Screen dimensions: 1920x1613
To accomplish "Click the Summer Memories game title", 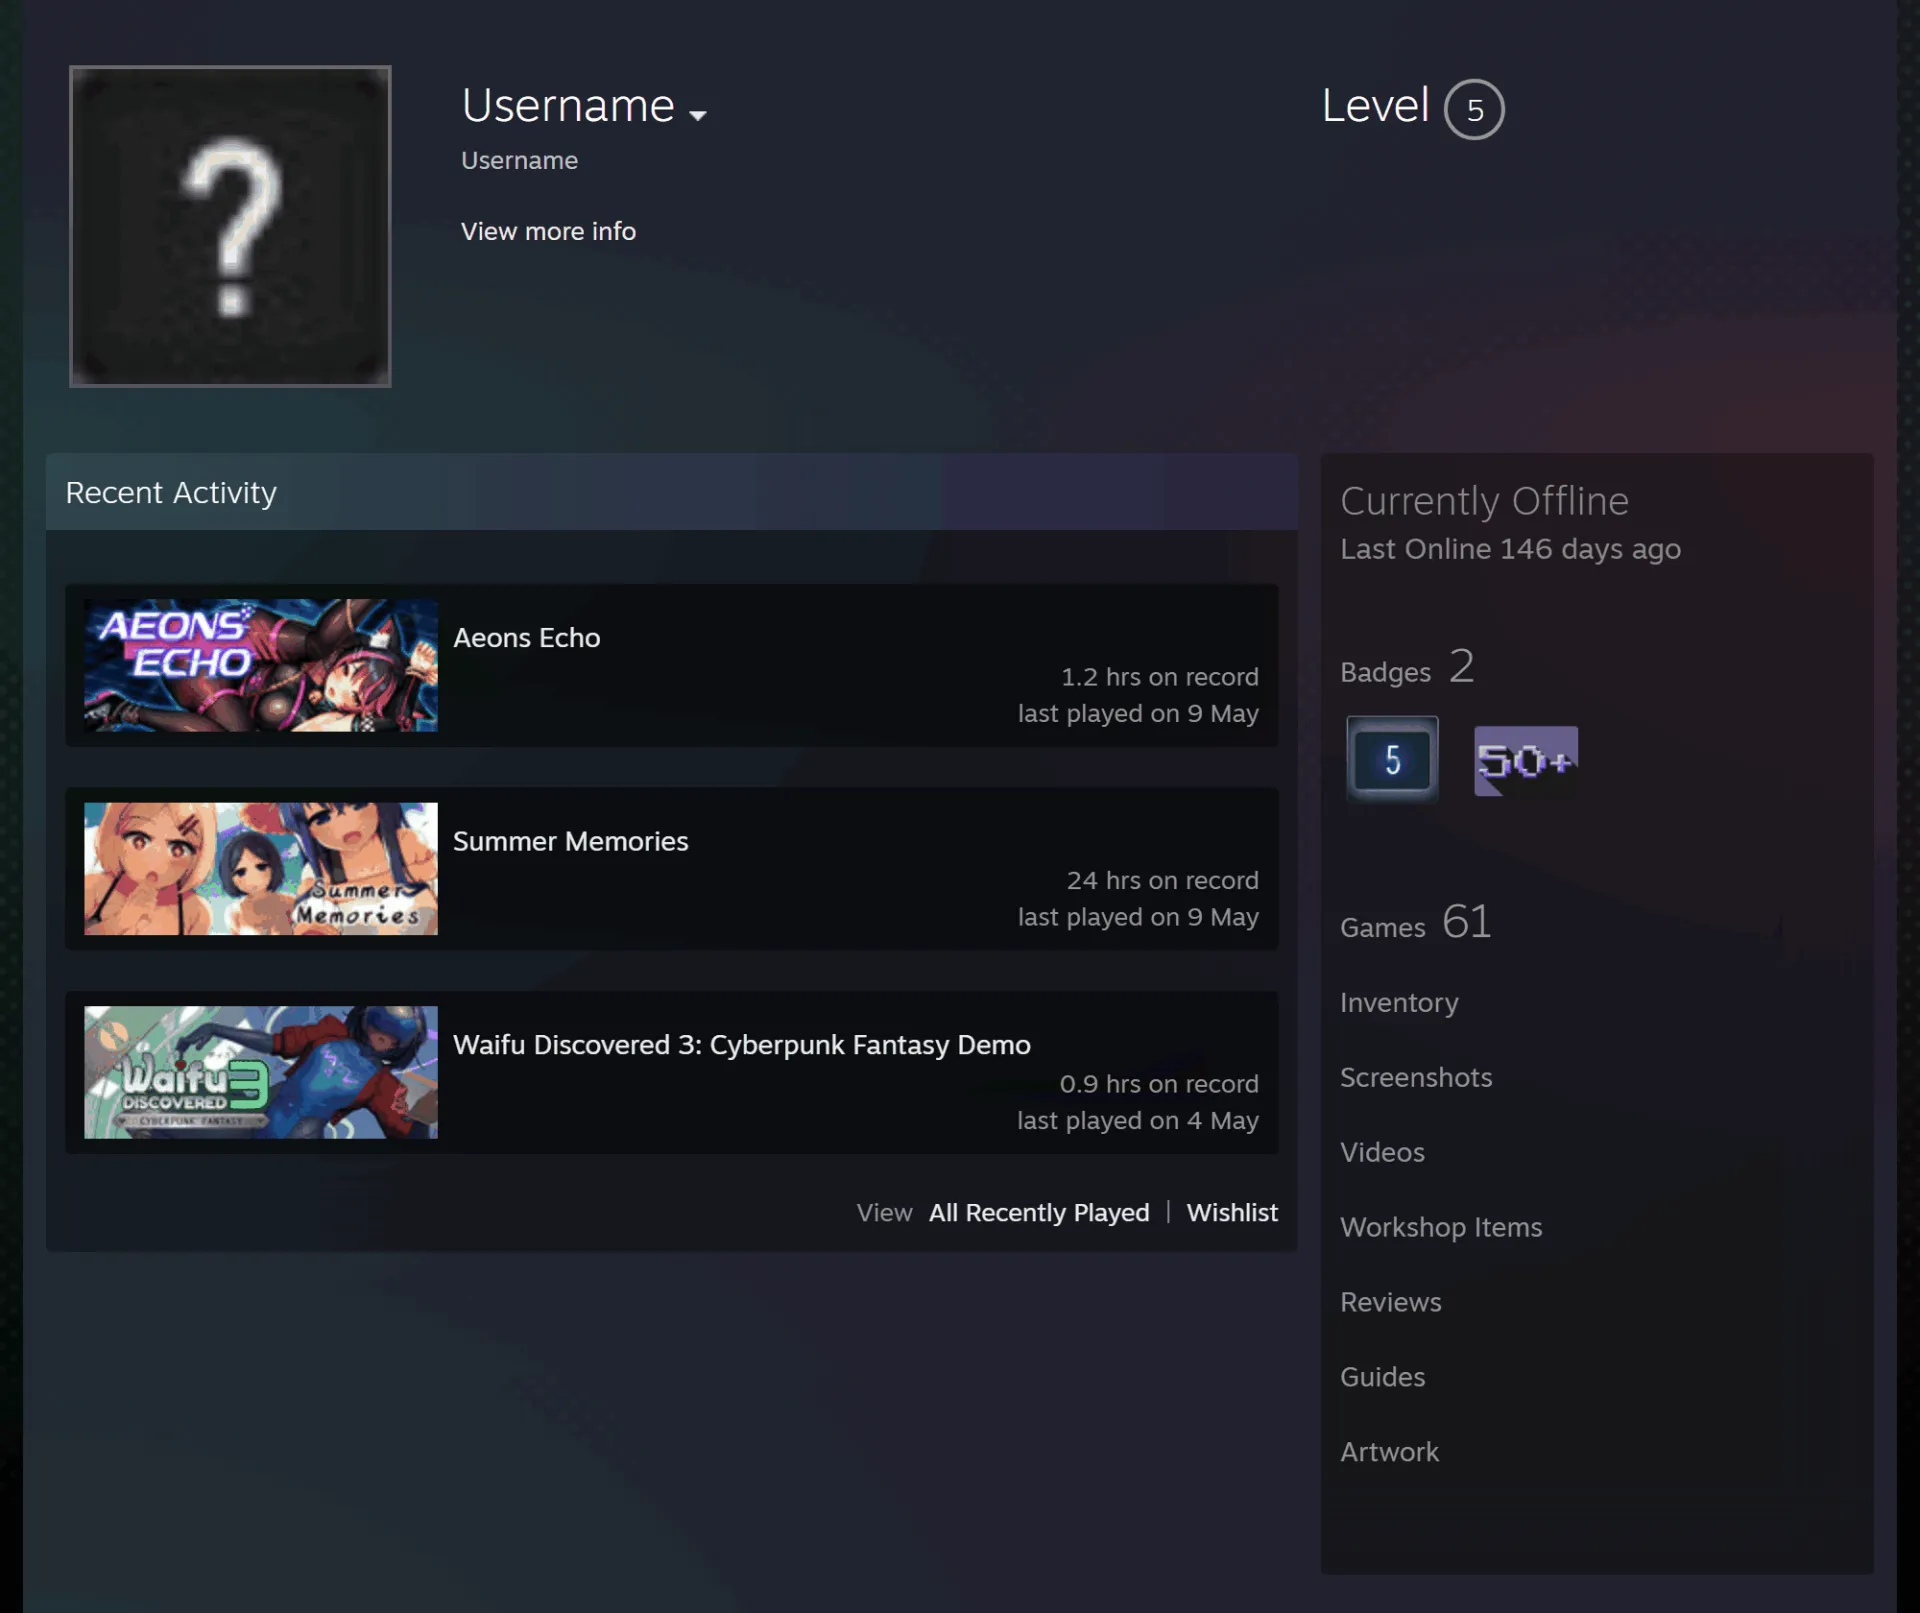I will 571,841.
